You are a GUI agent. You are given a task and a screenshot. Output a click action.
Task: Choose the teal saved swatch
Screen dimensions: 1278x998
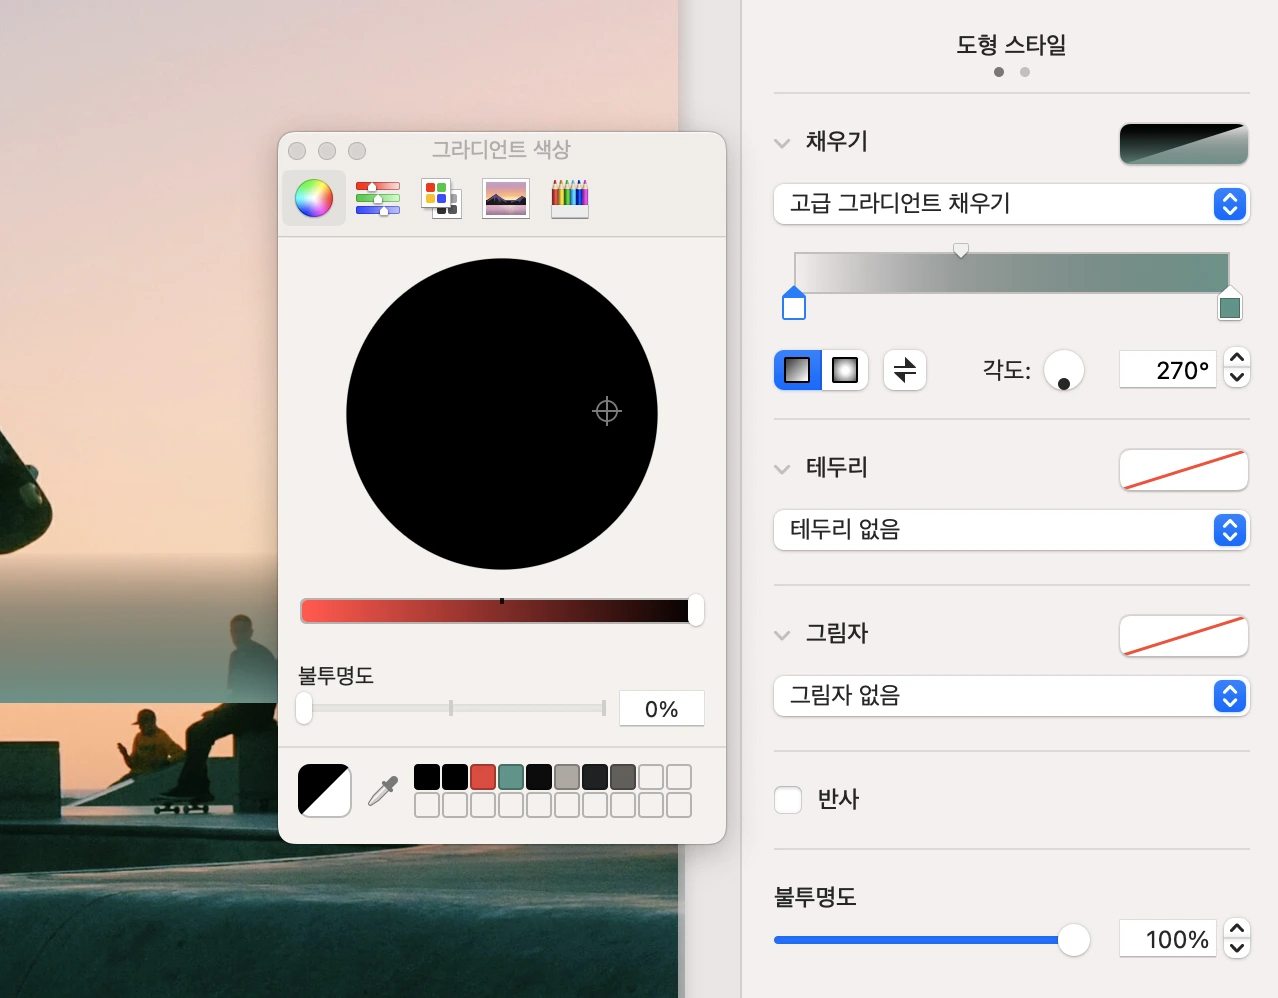[x=511, y=777]
